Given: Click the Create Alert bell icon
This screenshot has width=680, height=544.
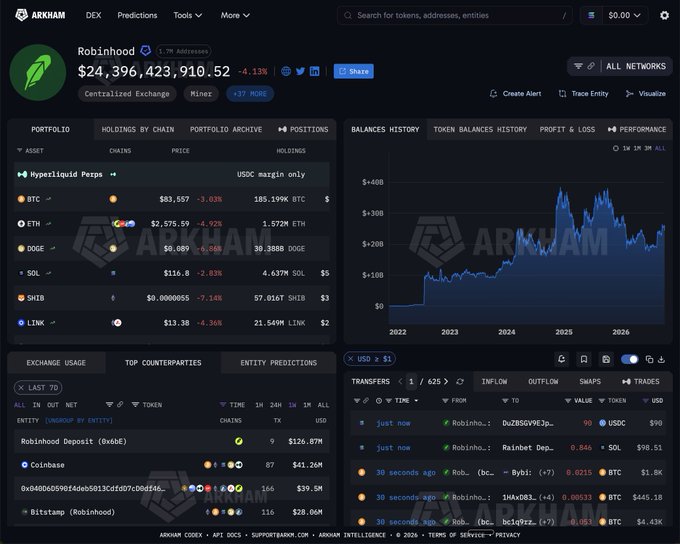Looking at the screenshot, I should (x=493, y=94).
